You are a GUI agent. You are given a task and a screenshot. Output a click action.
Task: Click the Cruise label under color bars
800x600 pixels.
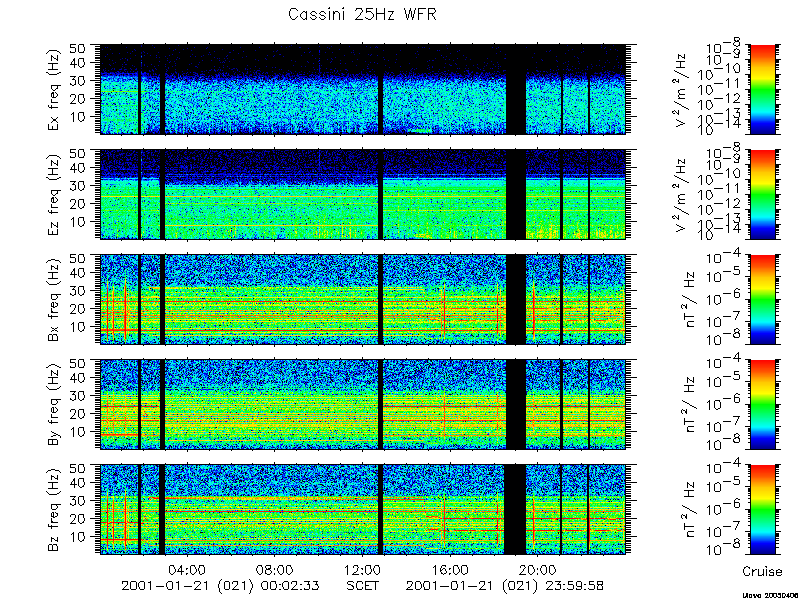[x=762, y=571]
